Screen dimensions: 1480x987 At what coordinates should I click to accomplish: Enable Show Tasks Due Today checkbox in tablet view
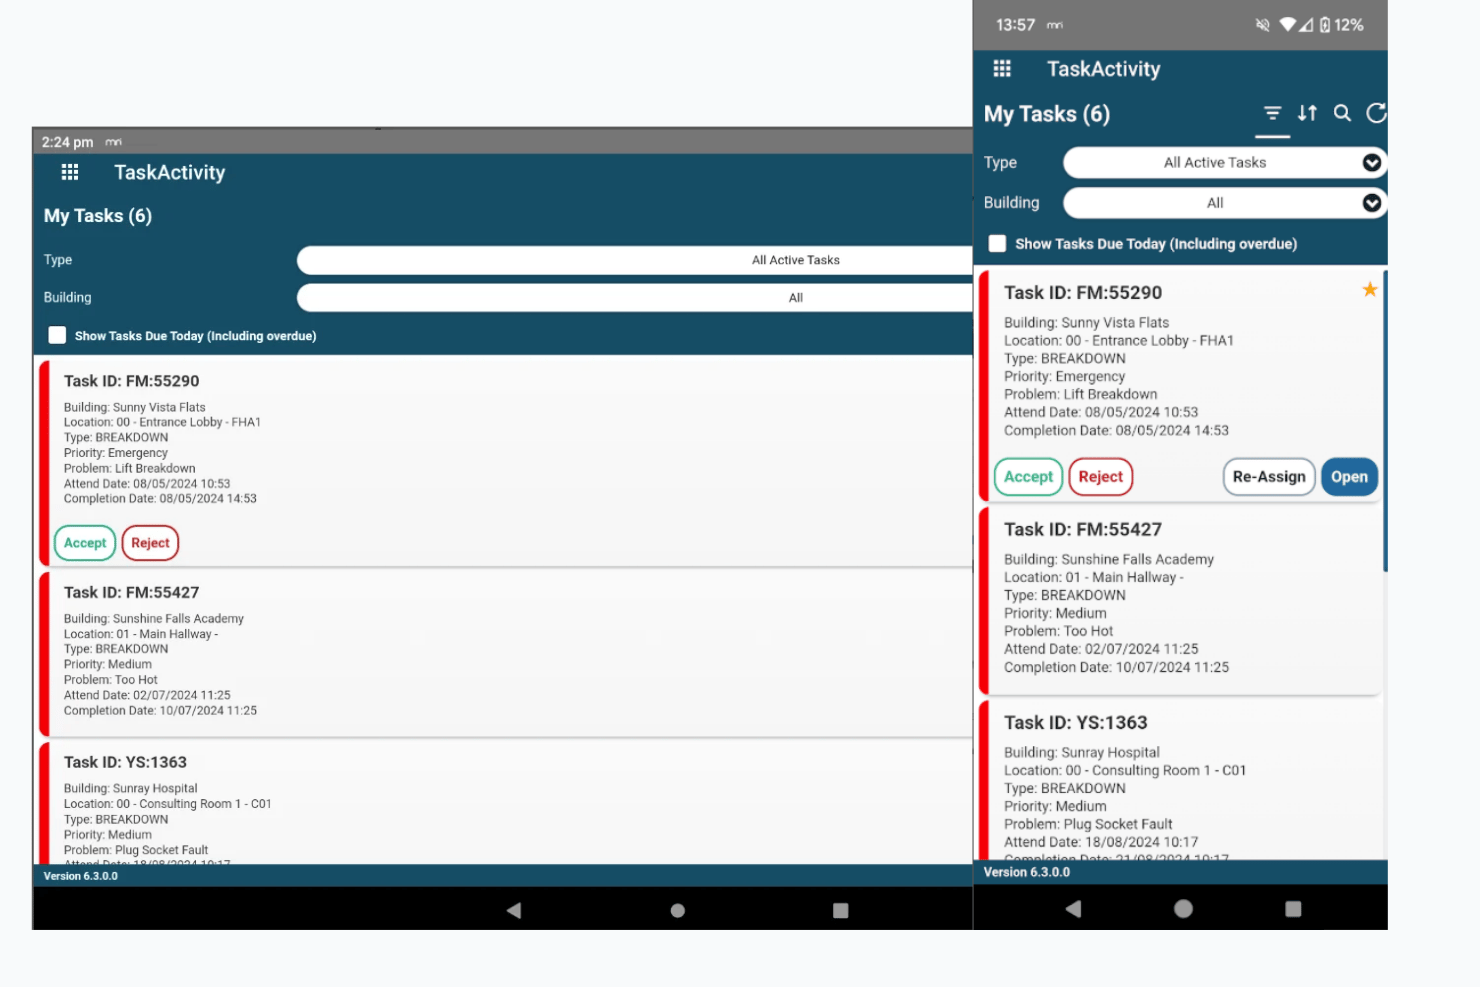[x=57, y=335]
